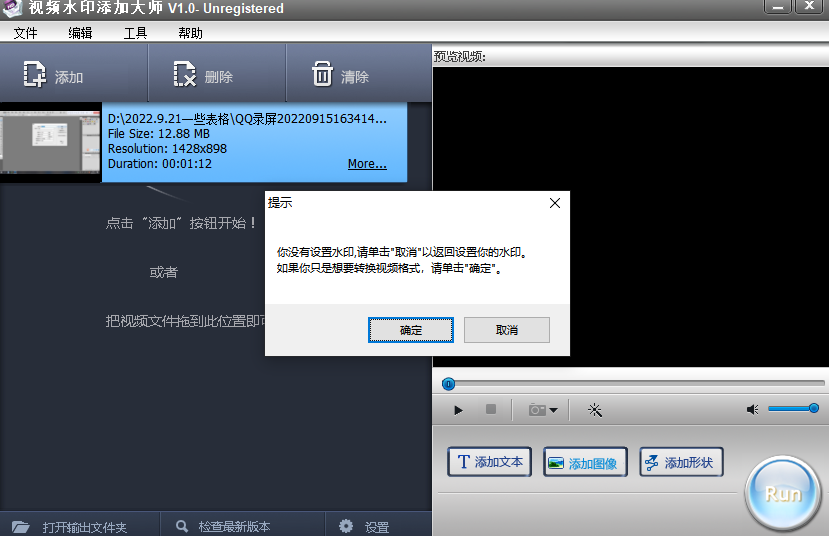Viewport: 829px width, 536px height.
Task: Select the QQ录屏 video thumbnail
Action: click(x=50, y=142)
